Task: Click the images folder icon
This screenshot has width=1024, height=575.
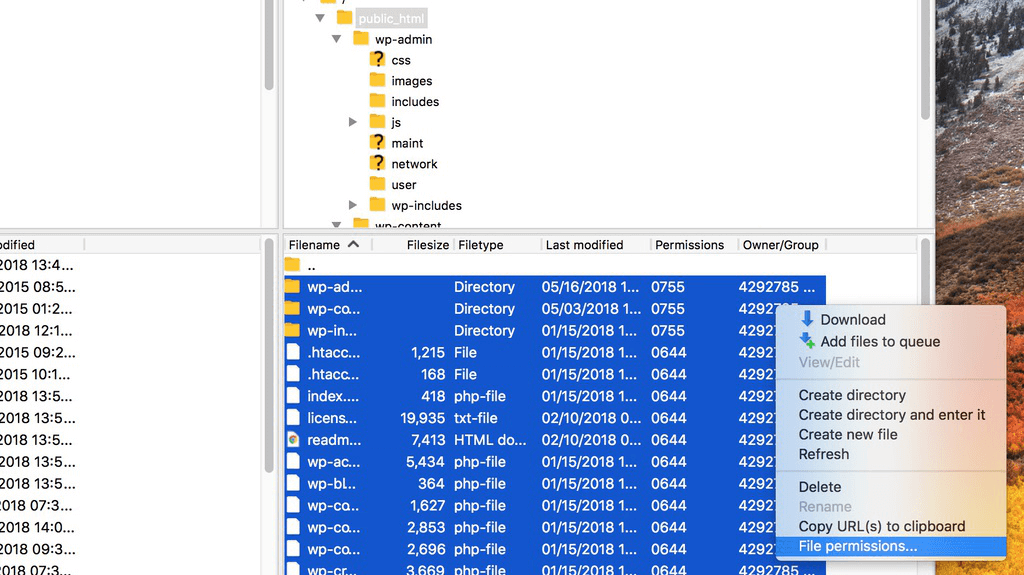Action: 377,80
